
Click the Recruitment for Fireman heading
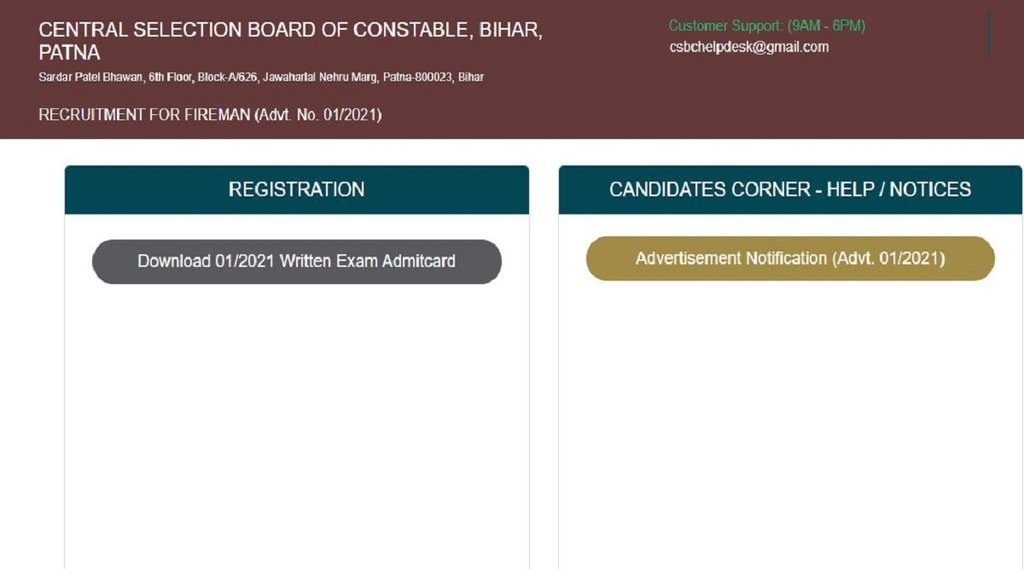(210, 115)
